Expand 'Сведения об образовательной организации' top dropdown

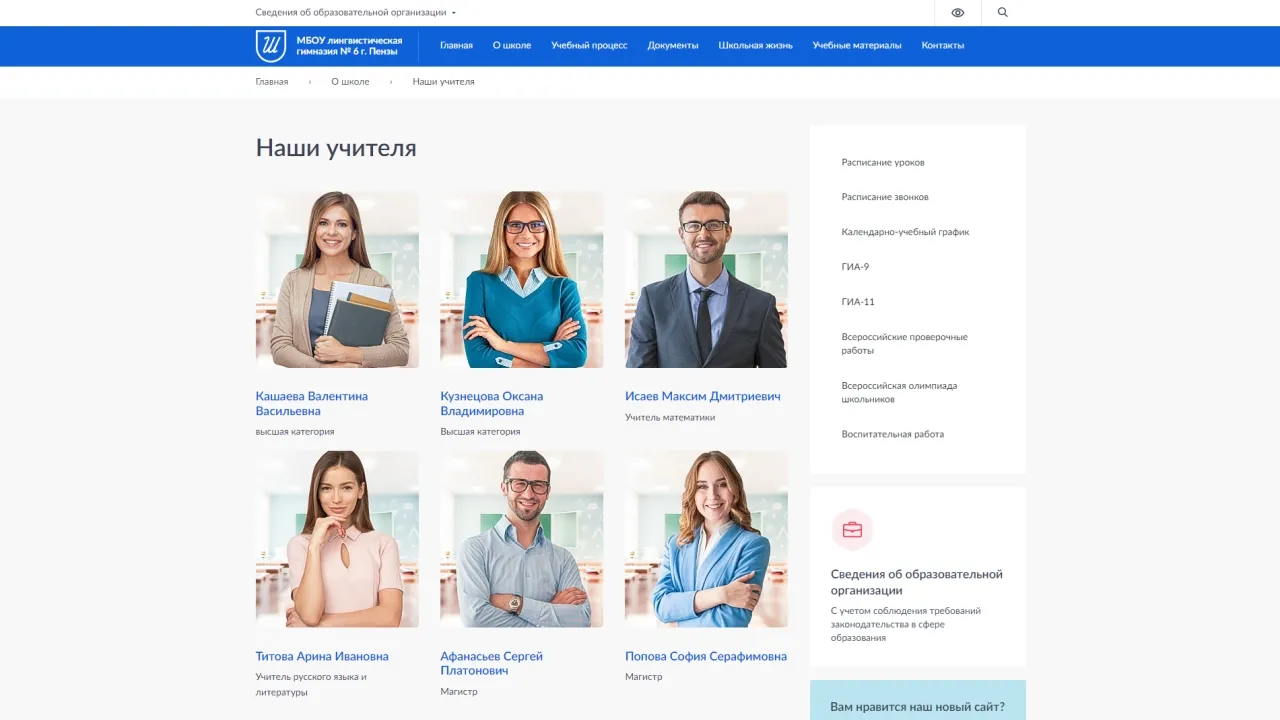pos(356,13)
